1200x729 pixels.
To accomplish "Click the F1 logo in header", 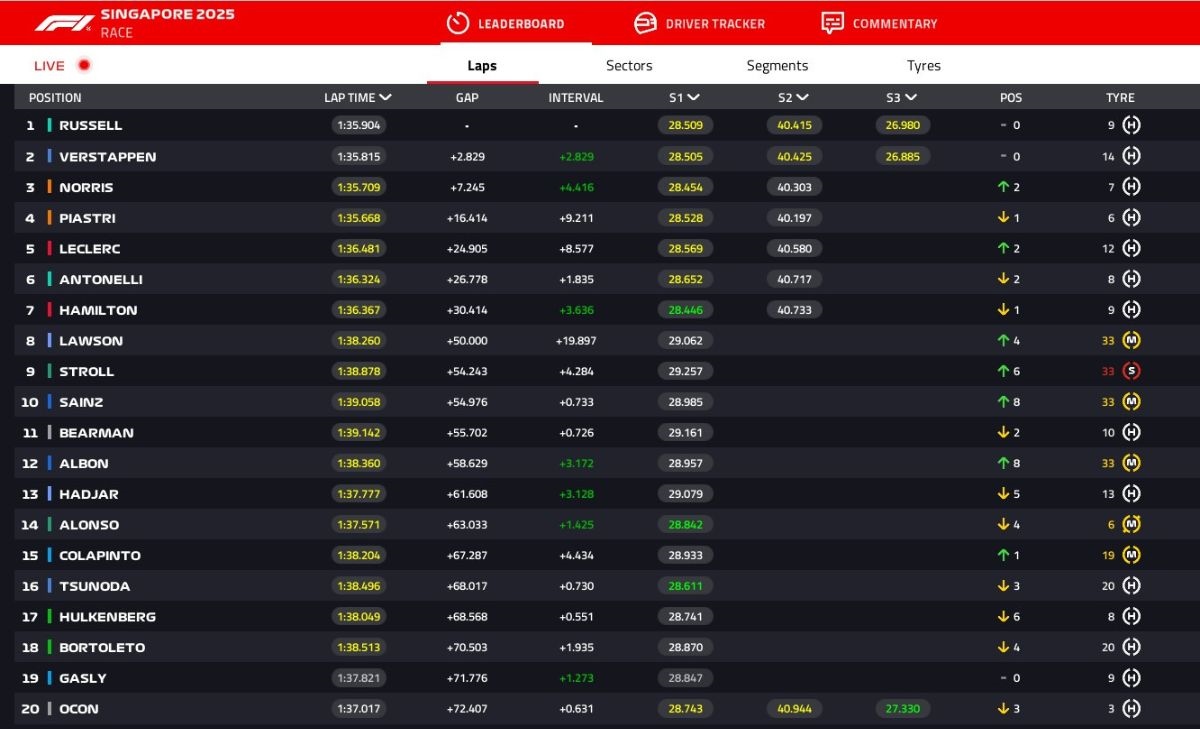I will (64, 23).
